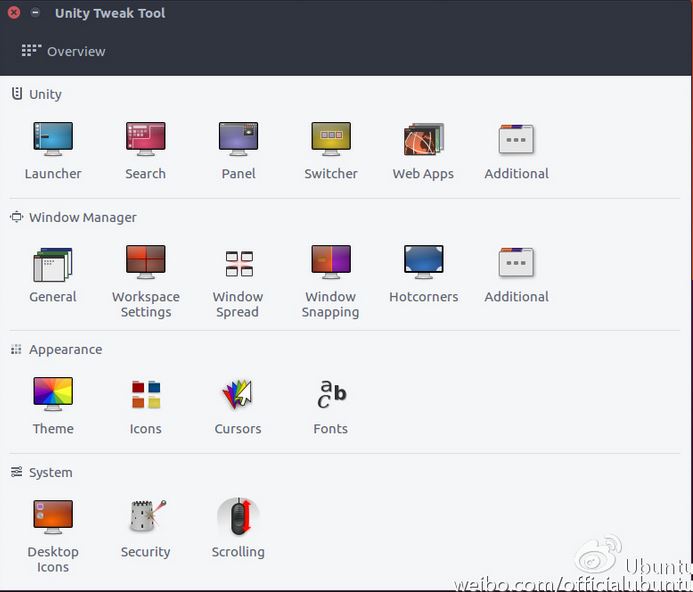Click the Overview toolbar button
Viewport: 693px width, 592px height.
pyautogui.click(x=64, y=51)
